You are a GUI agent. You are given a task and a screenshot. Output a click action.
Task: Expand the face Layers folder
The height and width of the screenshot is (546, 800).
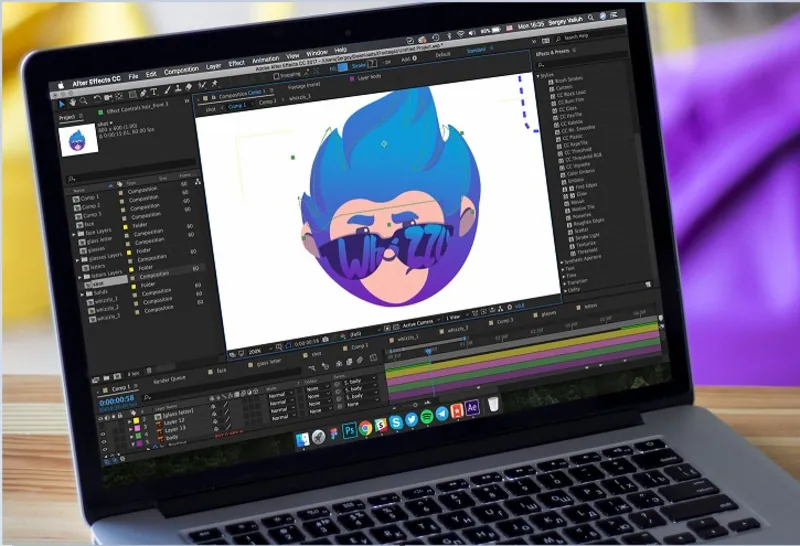coord(74,234)
